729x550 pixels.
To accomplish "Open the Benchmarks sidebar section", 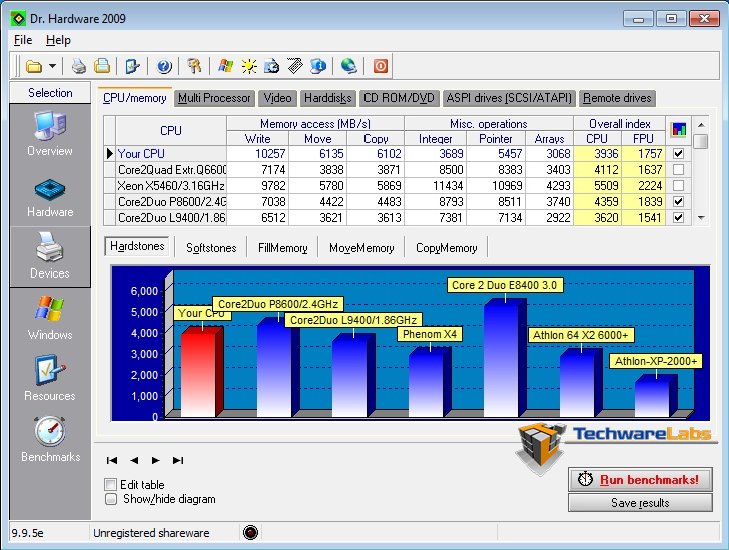I will [x=50, y=439].
